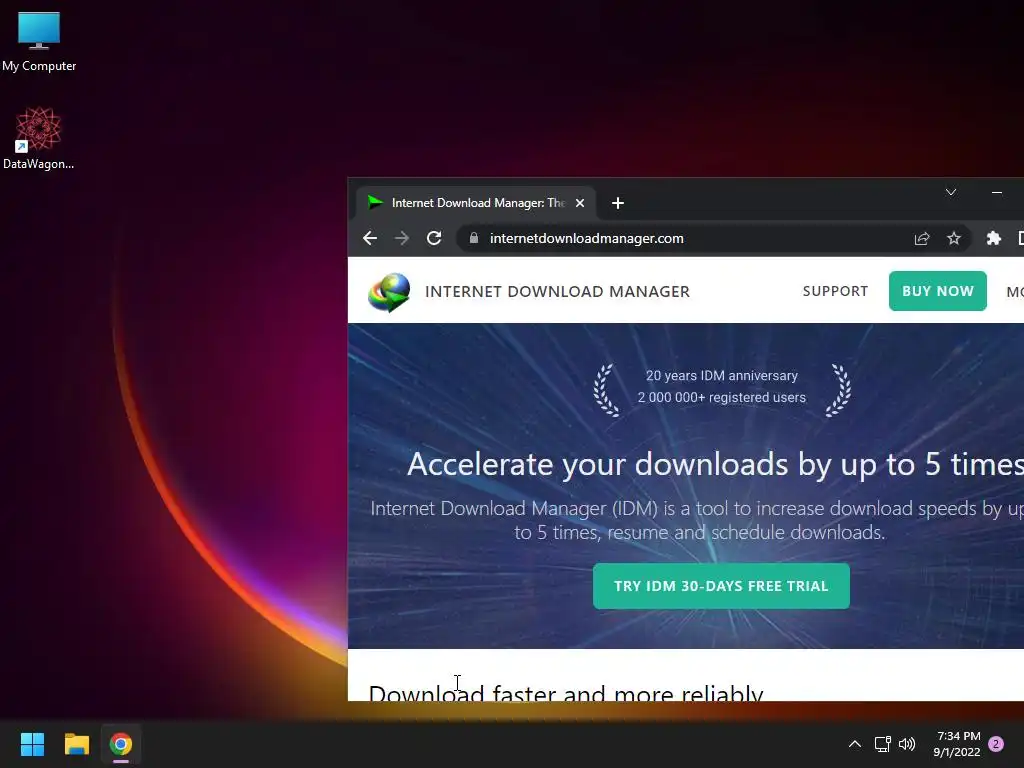Open network status tray icon
1024x768 pixels.
click(x=882, y=744)
